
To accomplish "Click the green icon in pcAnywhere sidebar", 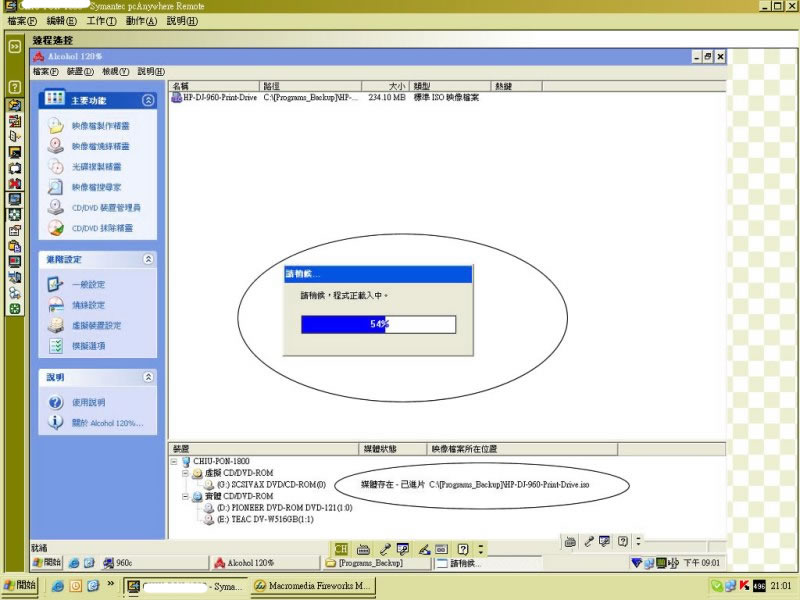I will tap(15, 309).
